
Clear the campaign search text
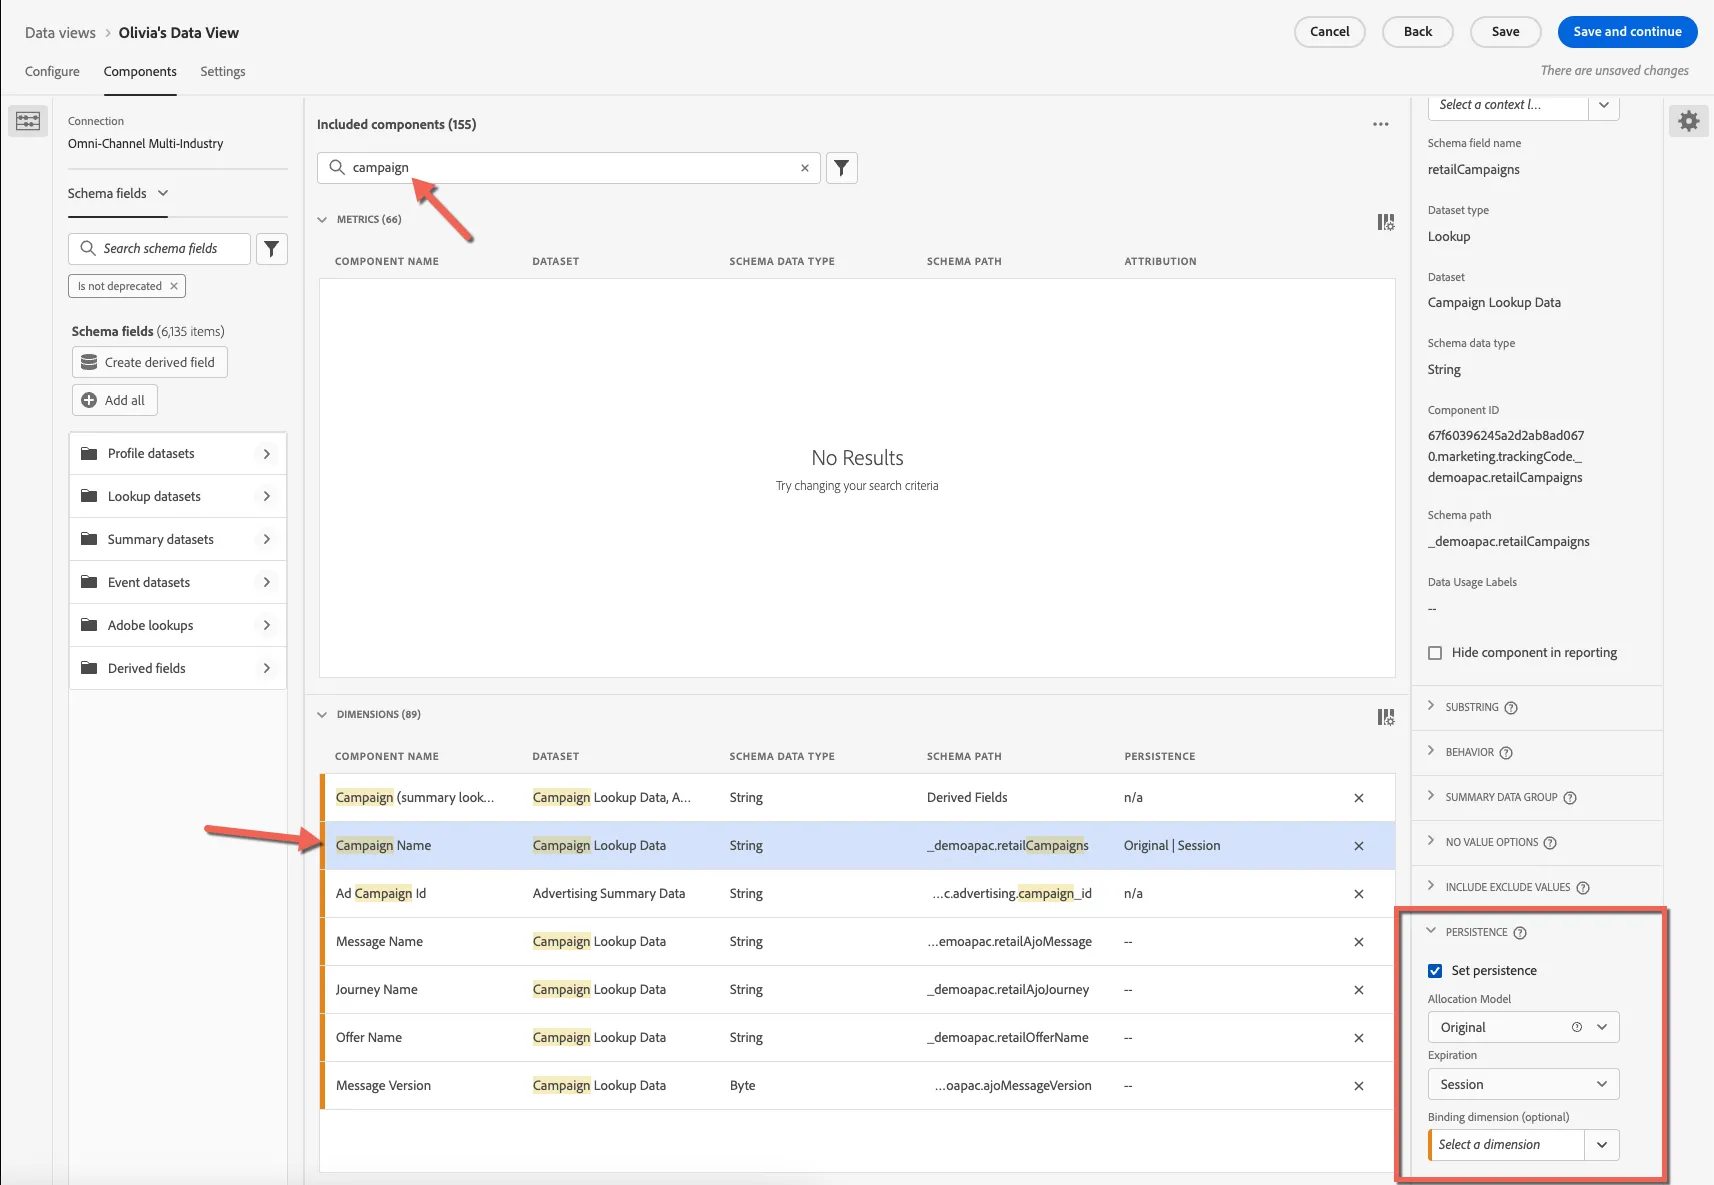click(805, 168)
